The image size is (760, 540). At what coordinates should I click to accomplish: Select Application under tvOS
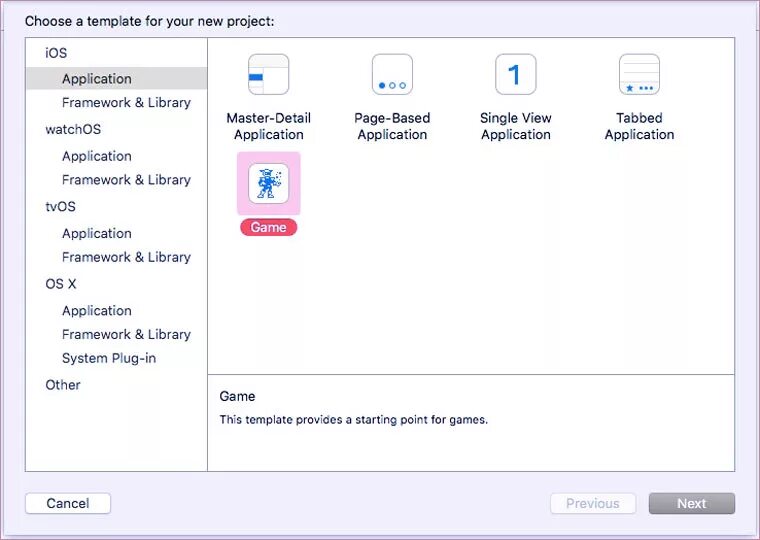pos(96,233)
